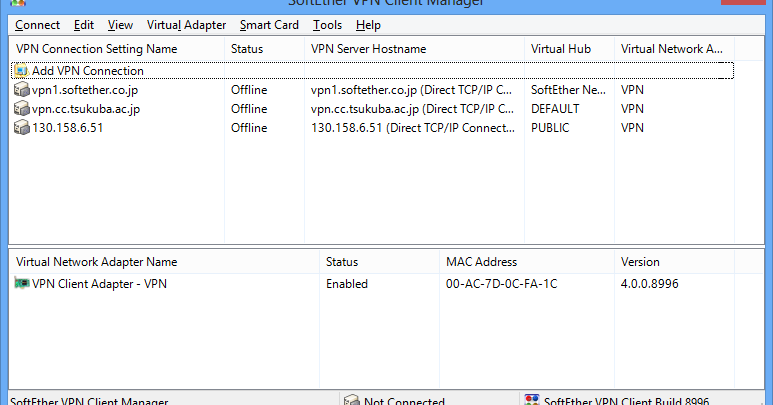Click the PUBLIC virtual hub cell
This screenshot has height=405, width=773.
[x=550, y=128]
